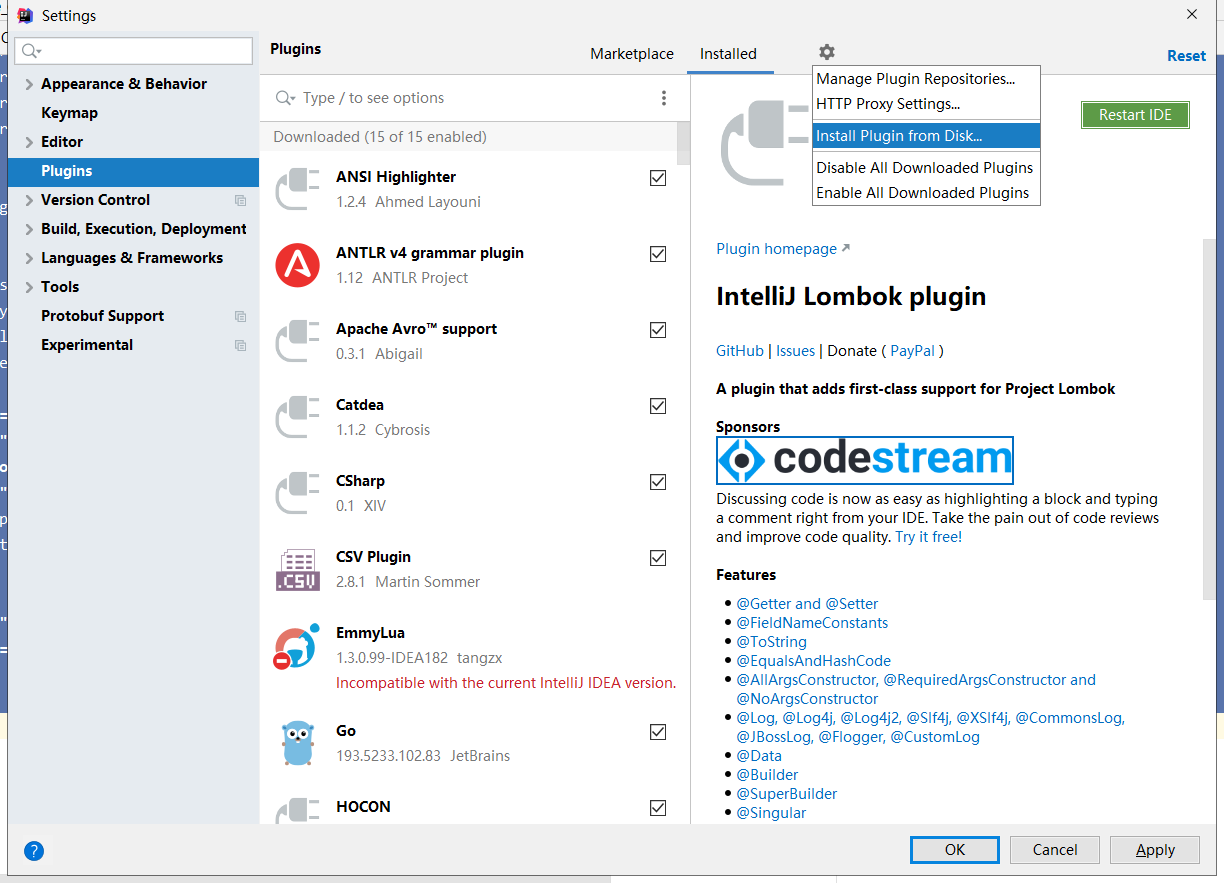Choose HTTP Proxy Settings menu item

click(926, 104)
